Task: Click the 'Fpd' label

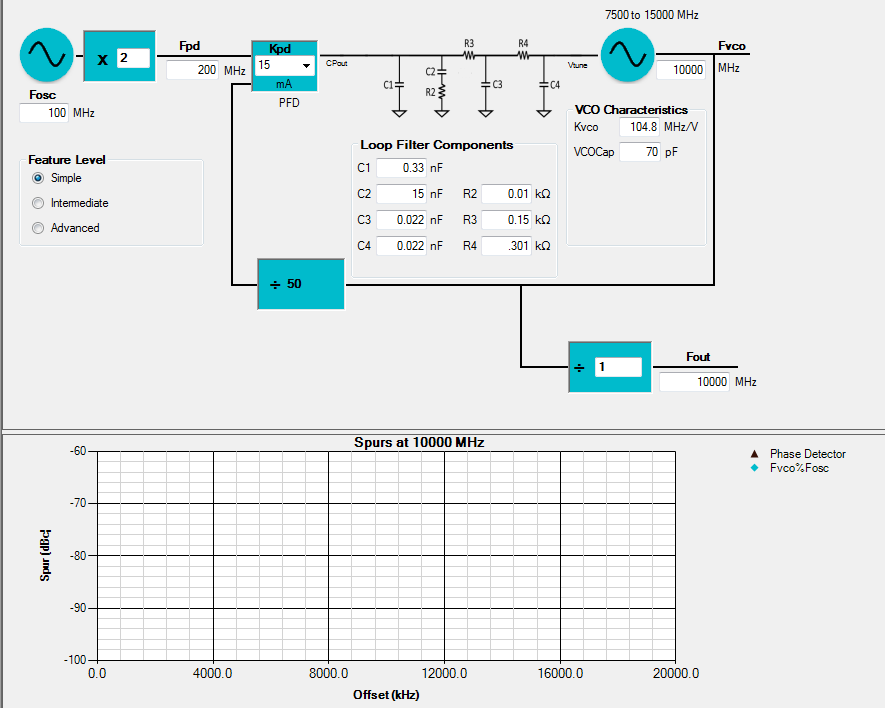Action: 190,46
